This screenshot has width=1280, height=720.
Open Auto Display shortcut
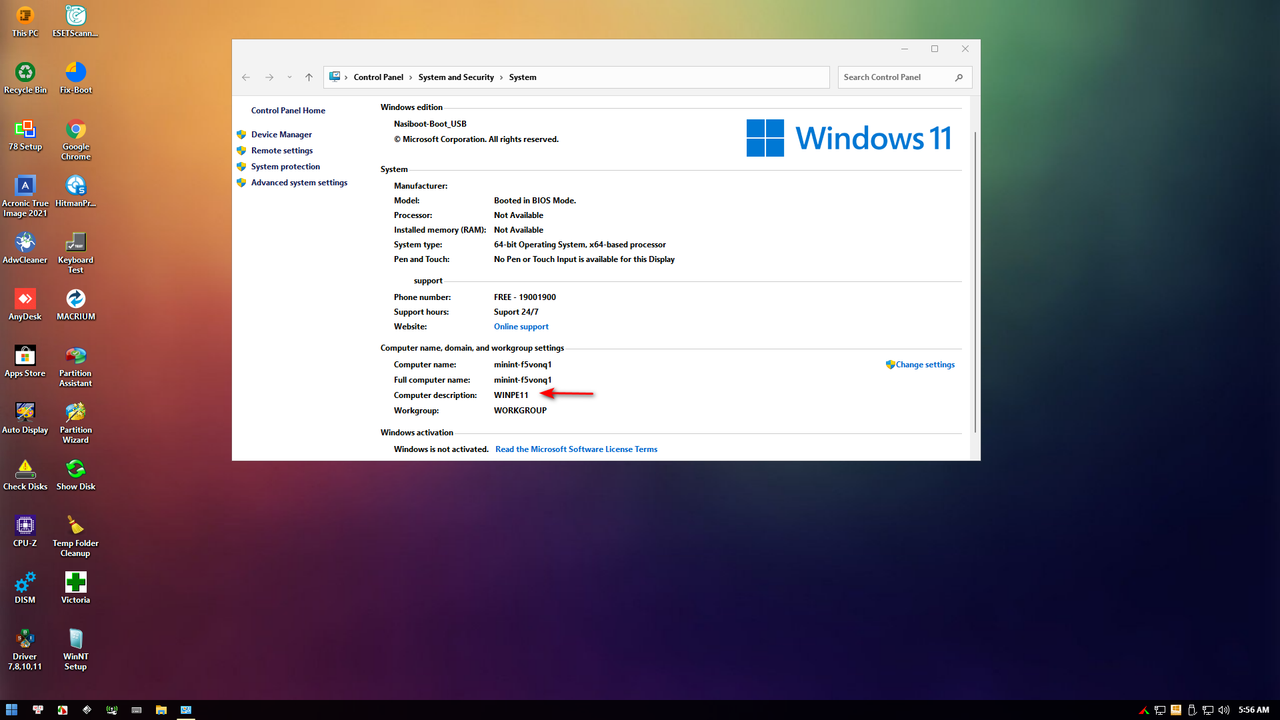[x=25, y=418]
